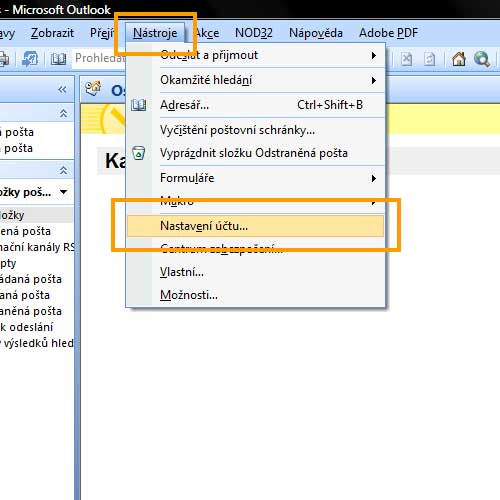Click the toolbar address book icon

click(x=58, y=59)
